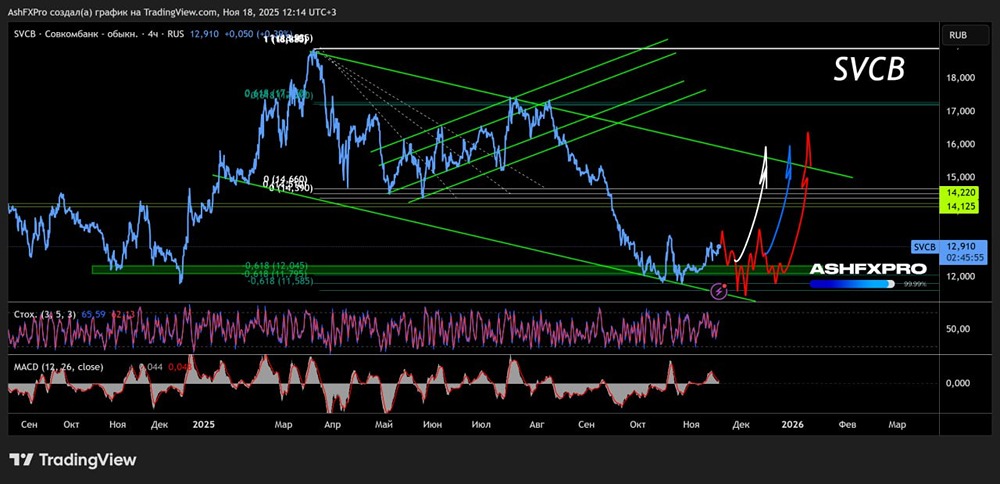This screenshot has height=484, width=1000.
Task: Click the 18,000 price axis label
Action: pos(962,78)
